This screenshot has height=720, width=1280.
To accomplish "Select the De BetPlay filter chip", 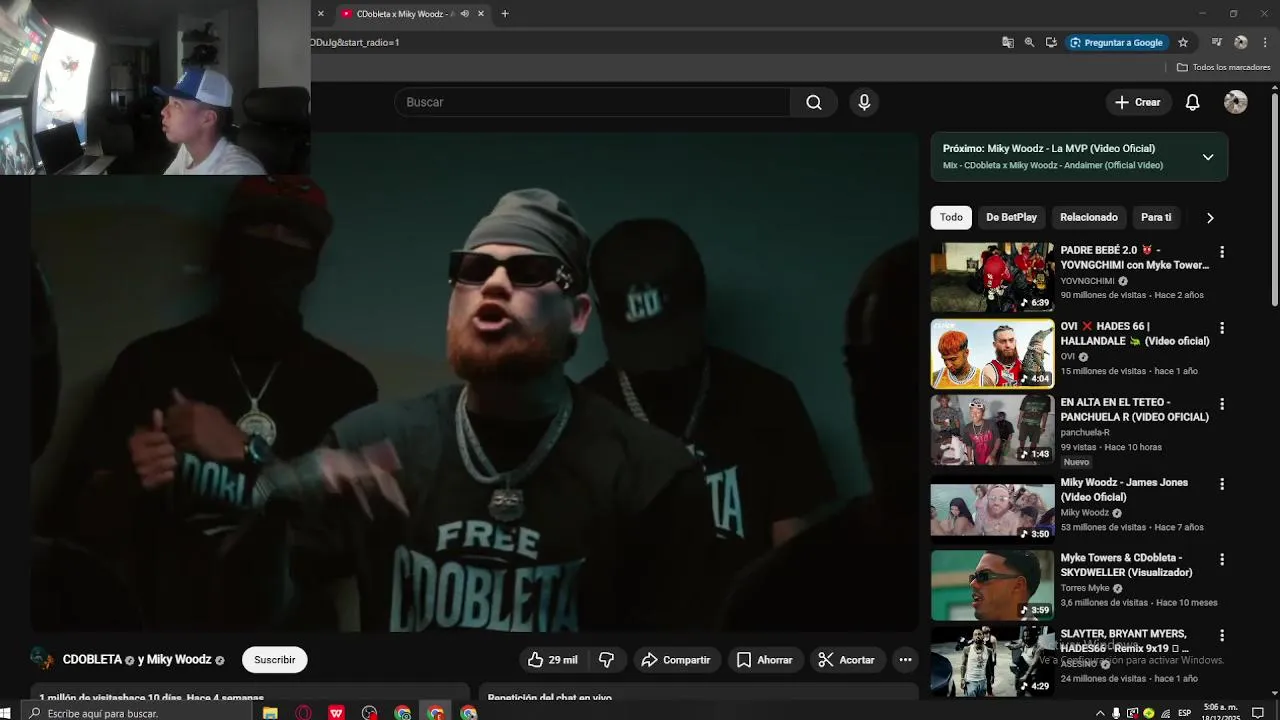I will click(x=1011, y=217).
